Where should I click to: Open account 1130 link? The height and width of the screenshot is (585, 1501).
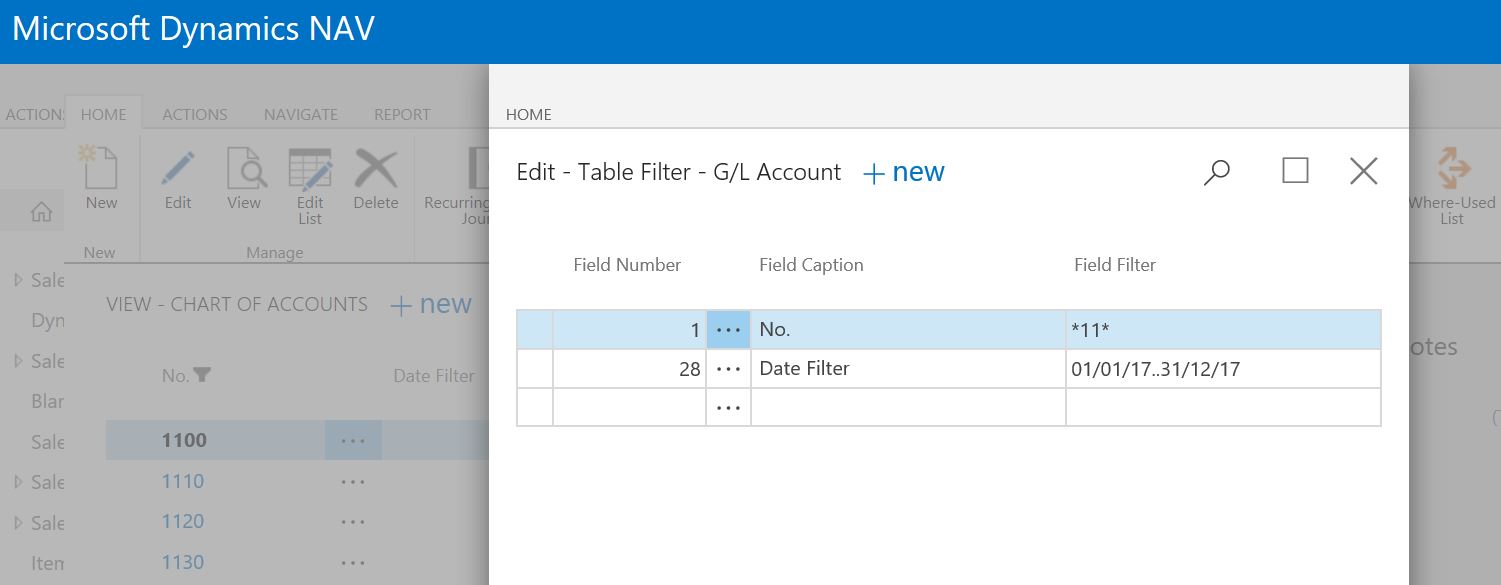tap(183, 562)
